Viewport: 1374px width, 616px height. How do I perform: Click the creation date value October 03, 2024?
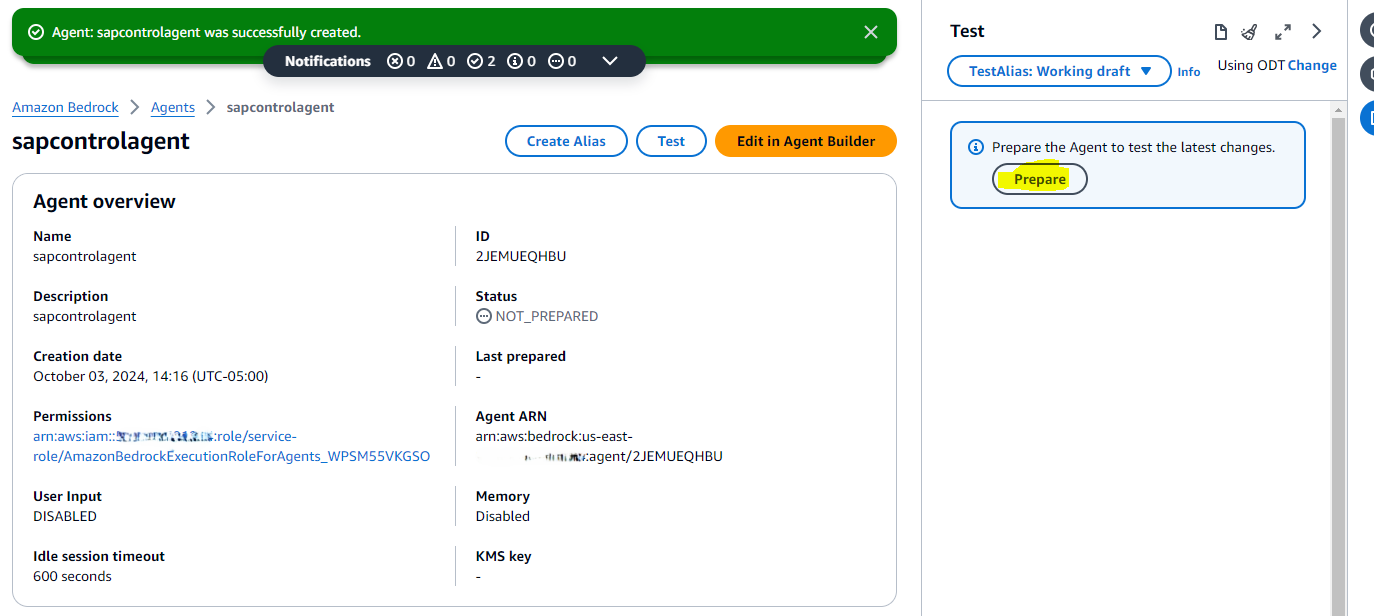pos(151,376)
